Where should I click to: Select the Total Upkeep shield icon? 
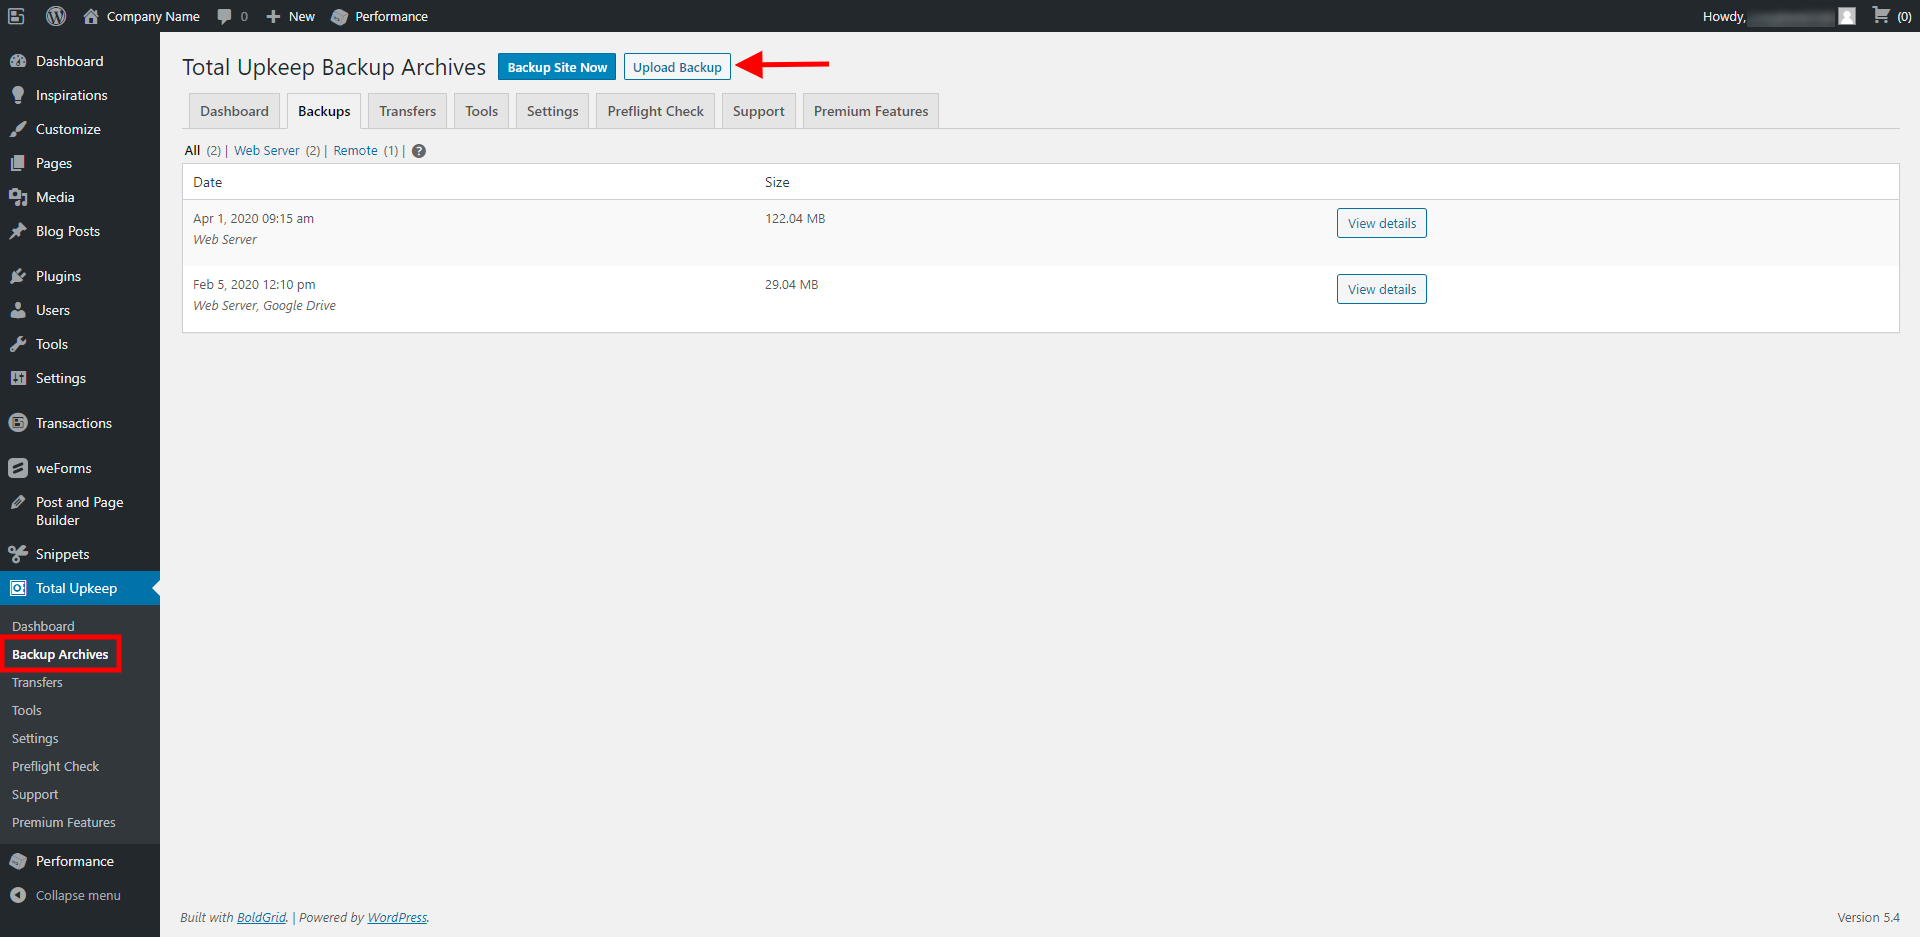click(x=19, y=588)
